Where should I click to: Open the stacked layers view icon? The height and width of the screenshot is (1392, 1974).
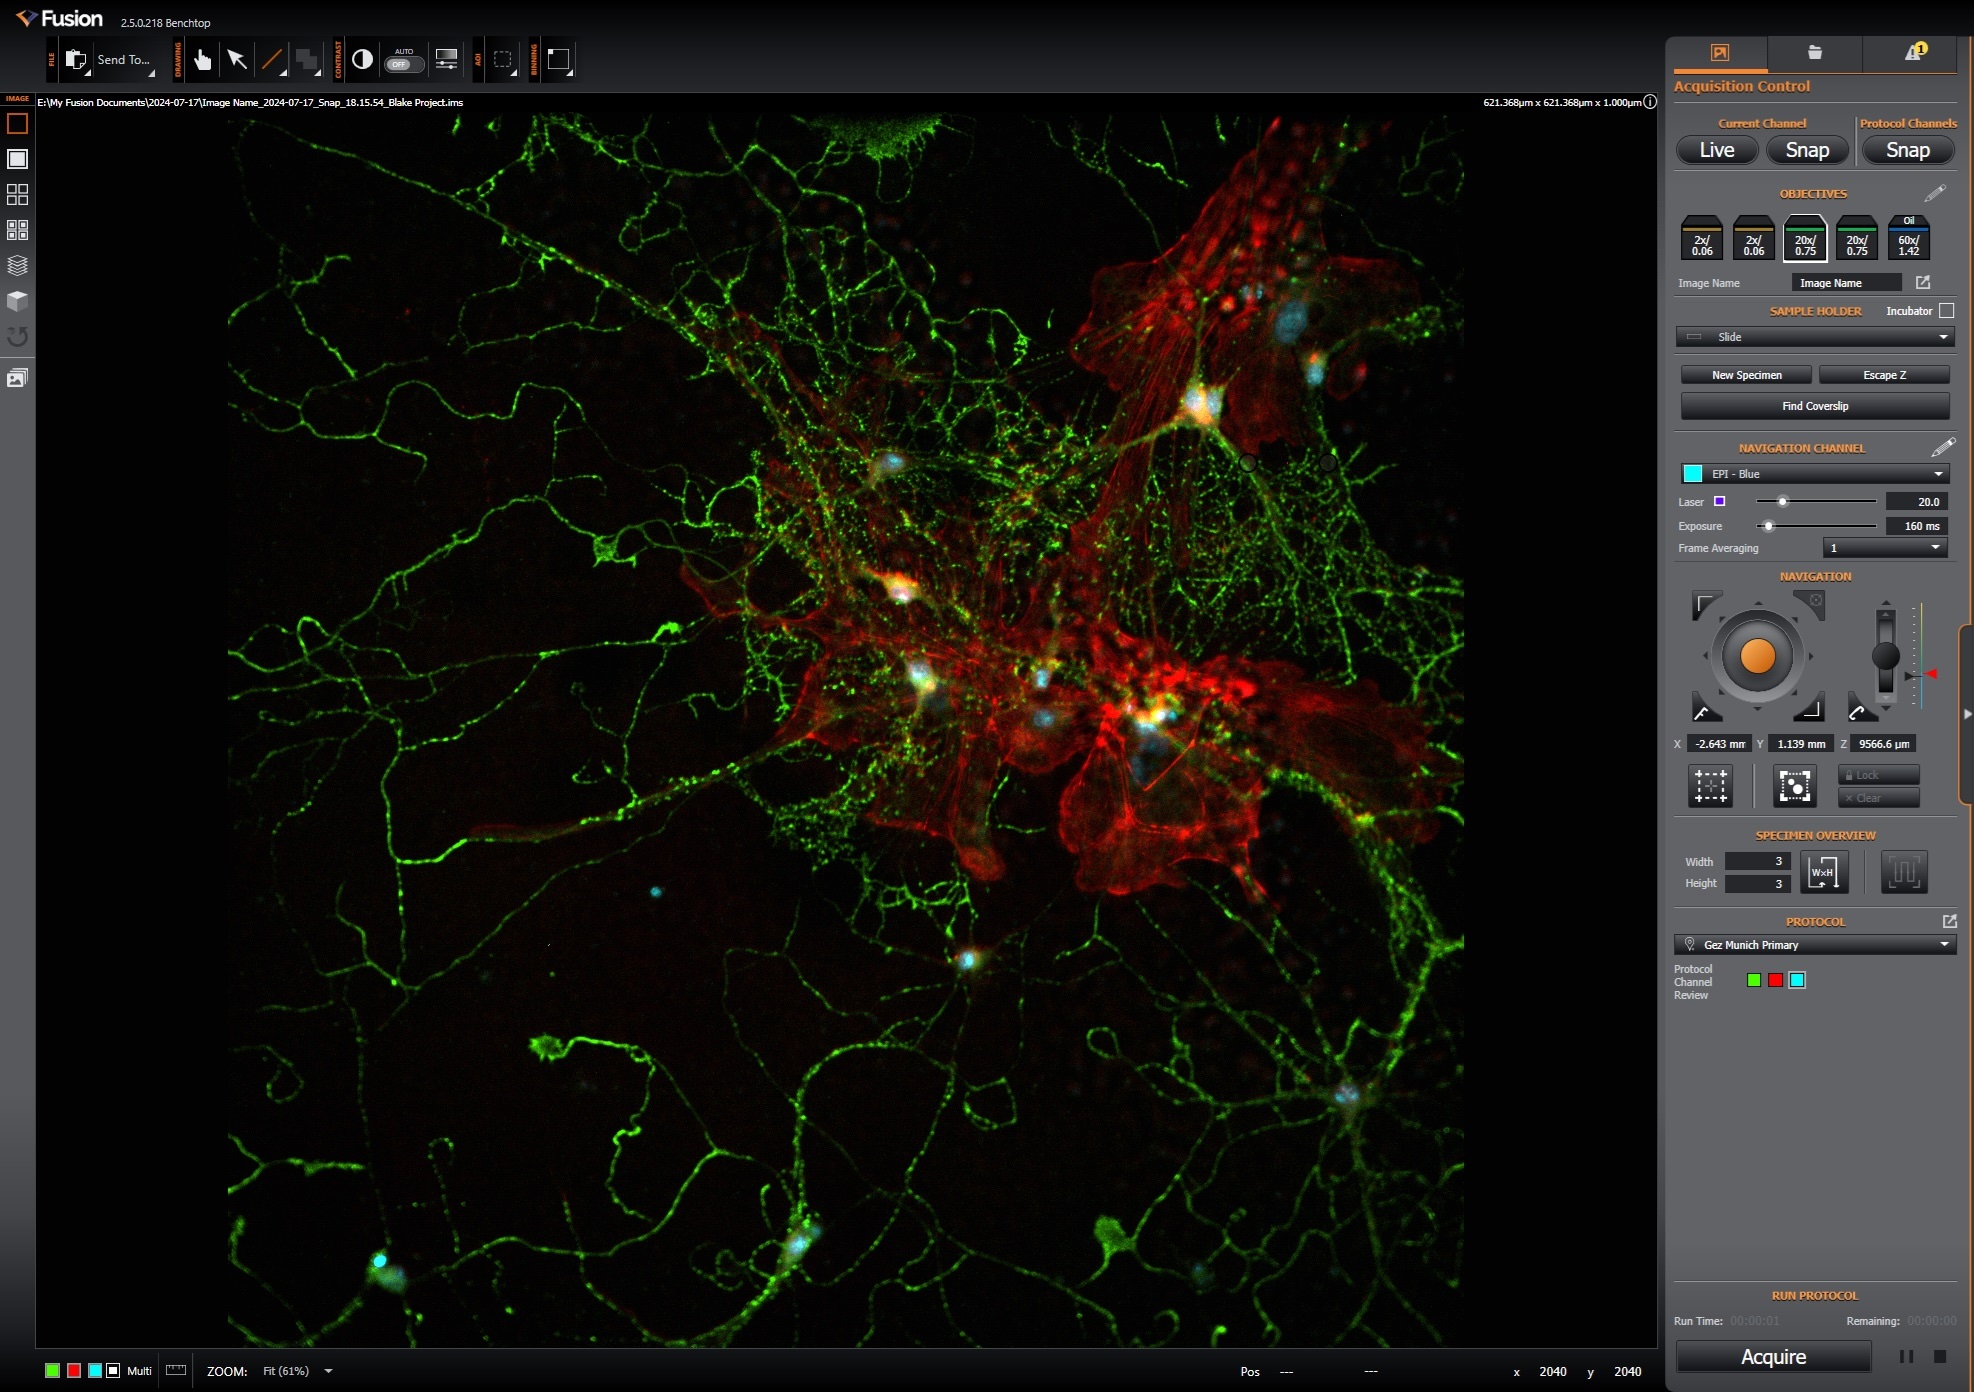(x=17, y=266)
